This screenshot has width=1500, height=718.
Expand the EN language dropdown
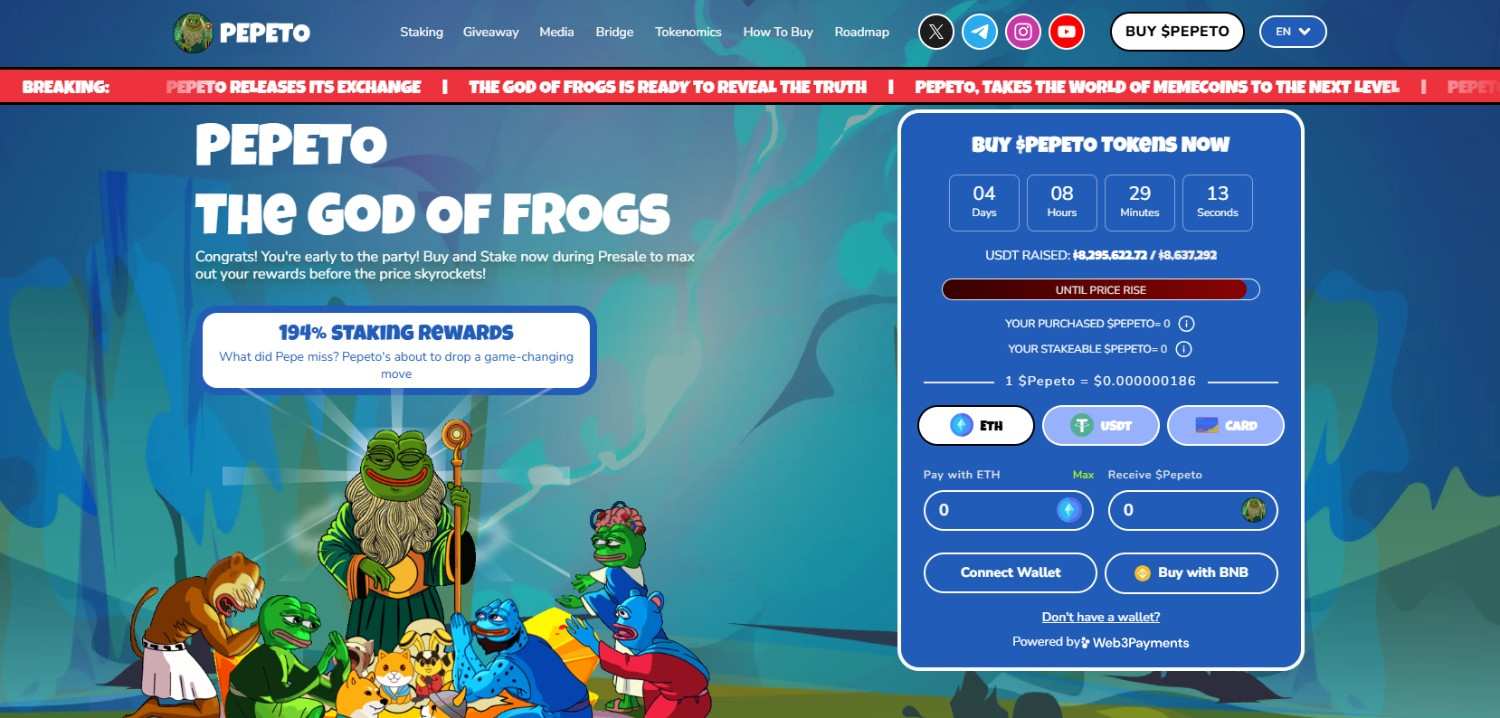1293,32
